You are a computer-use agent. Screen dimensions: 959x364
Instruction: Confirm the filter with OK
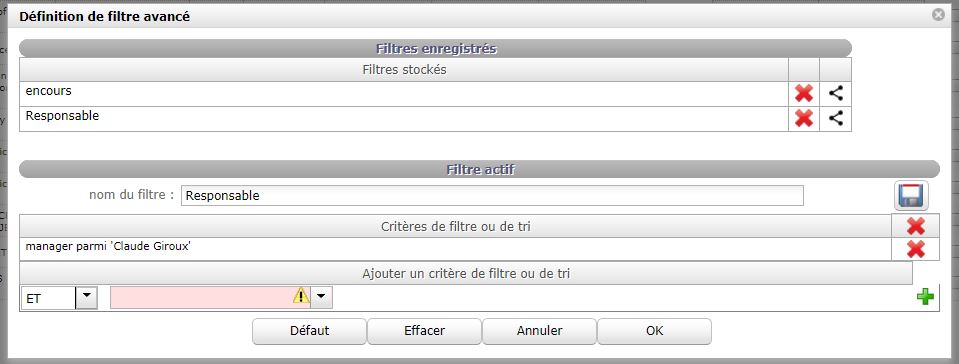(x=654, y=331)
